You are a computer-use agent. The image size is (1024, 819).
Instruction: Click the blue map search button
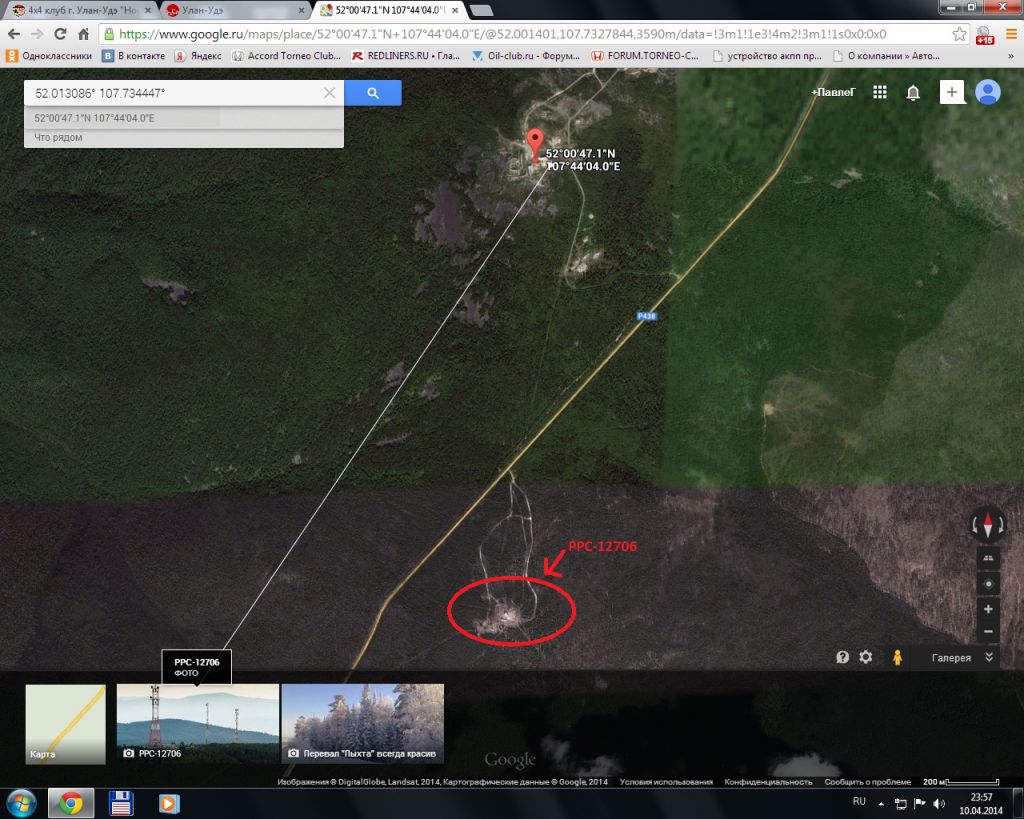point(372,93)
